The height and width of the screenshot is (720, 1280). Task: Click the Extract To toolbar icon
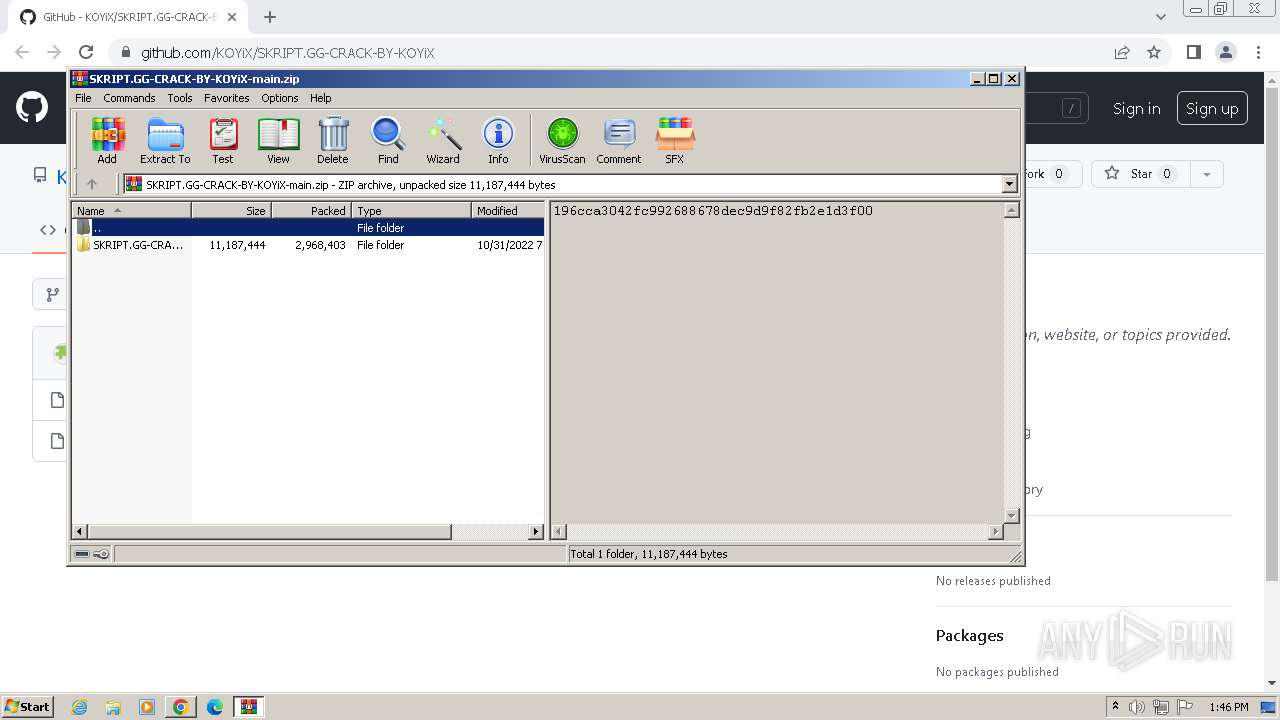[165, 140]
